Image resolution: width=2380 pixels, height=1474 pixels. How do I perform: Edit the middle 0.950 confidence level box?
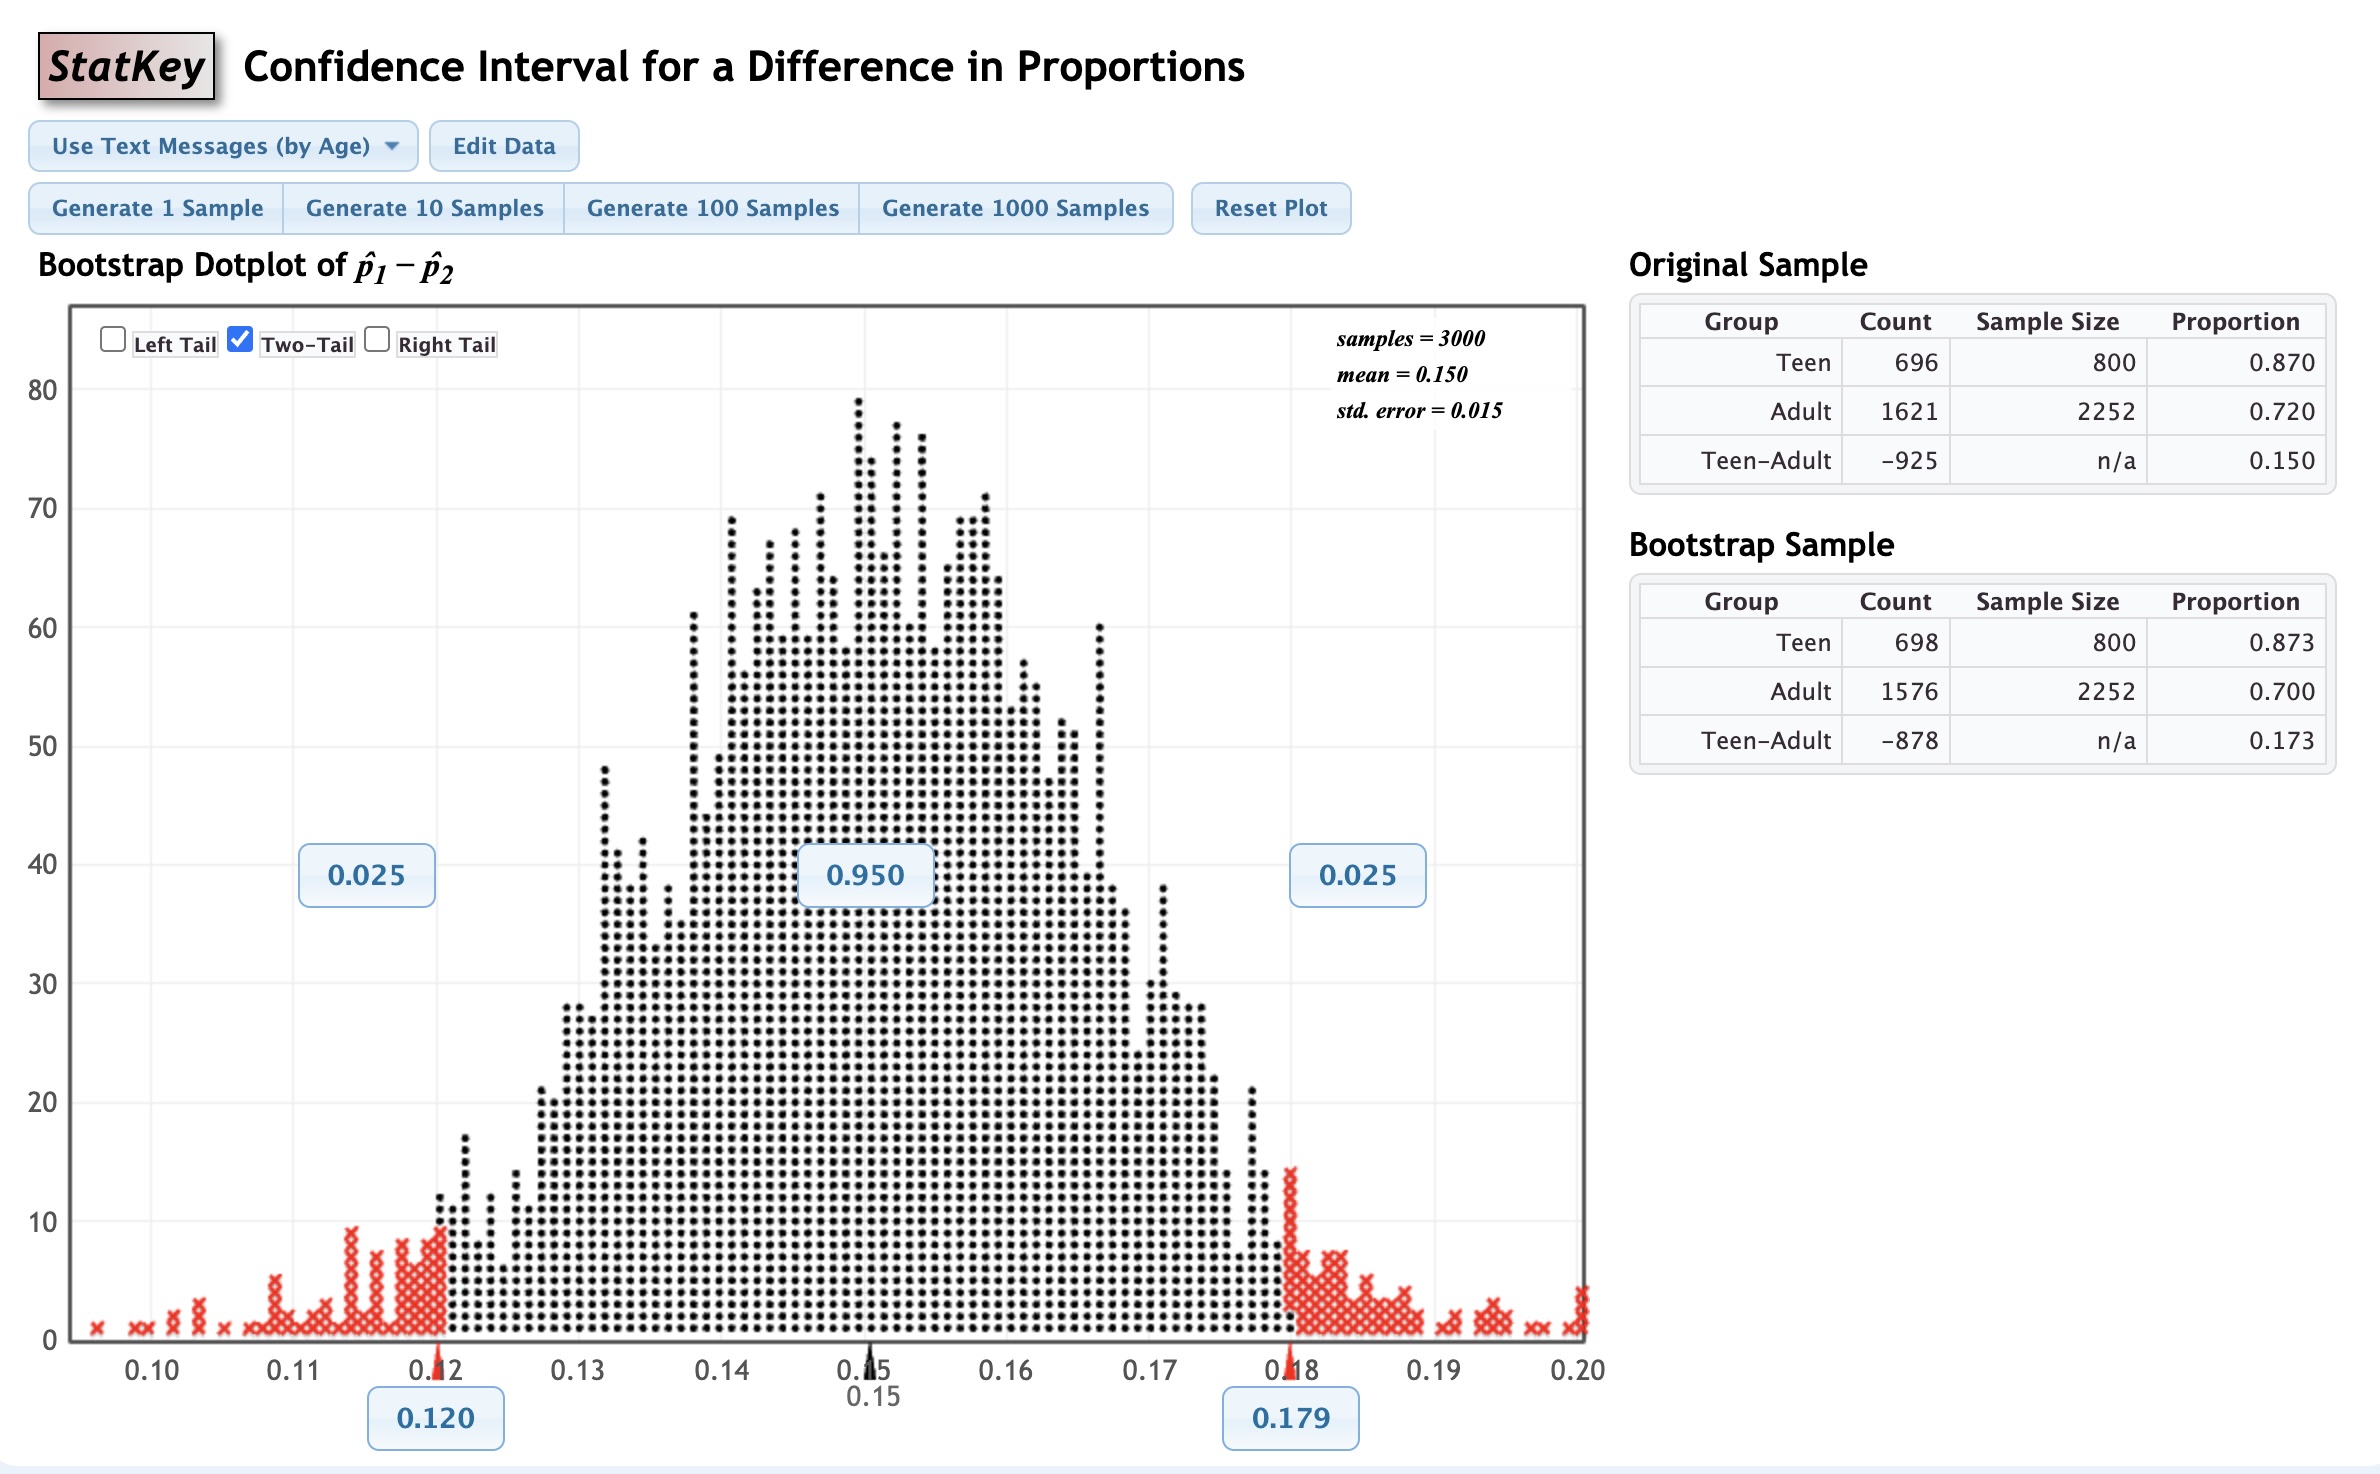pyautogui.click(x=865, y=875)
